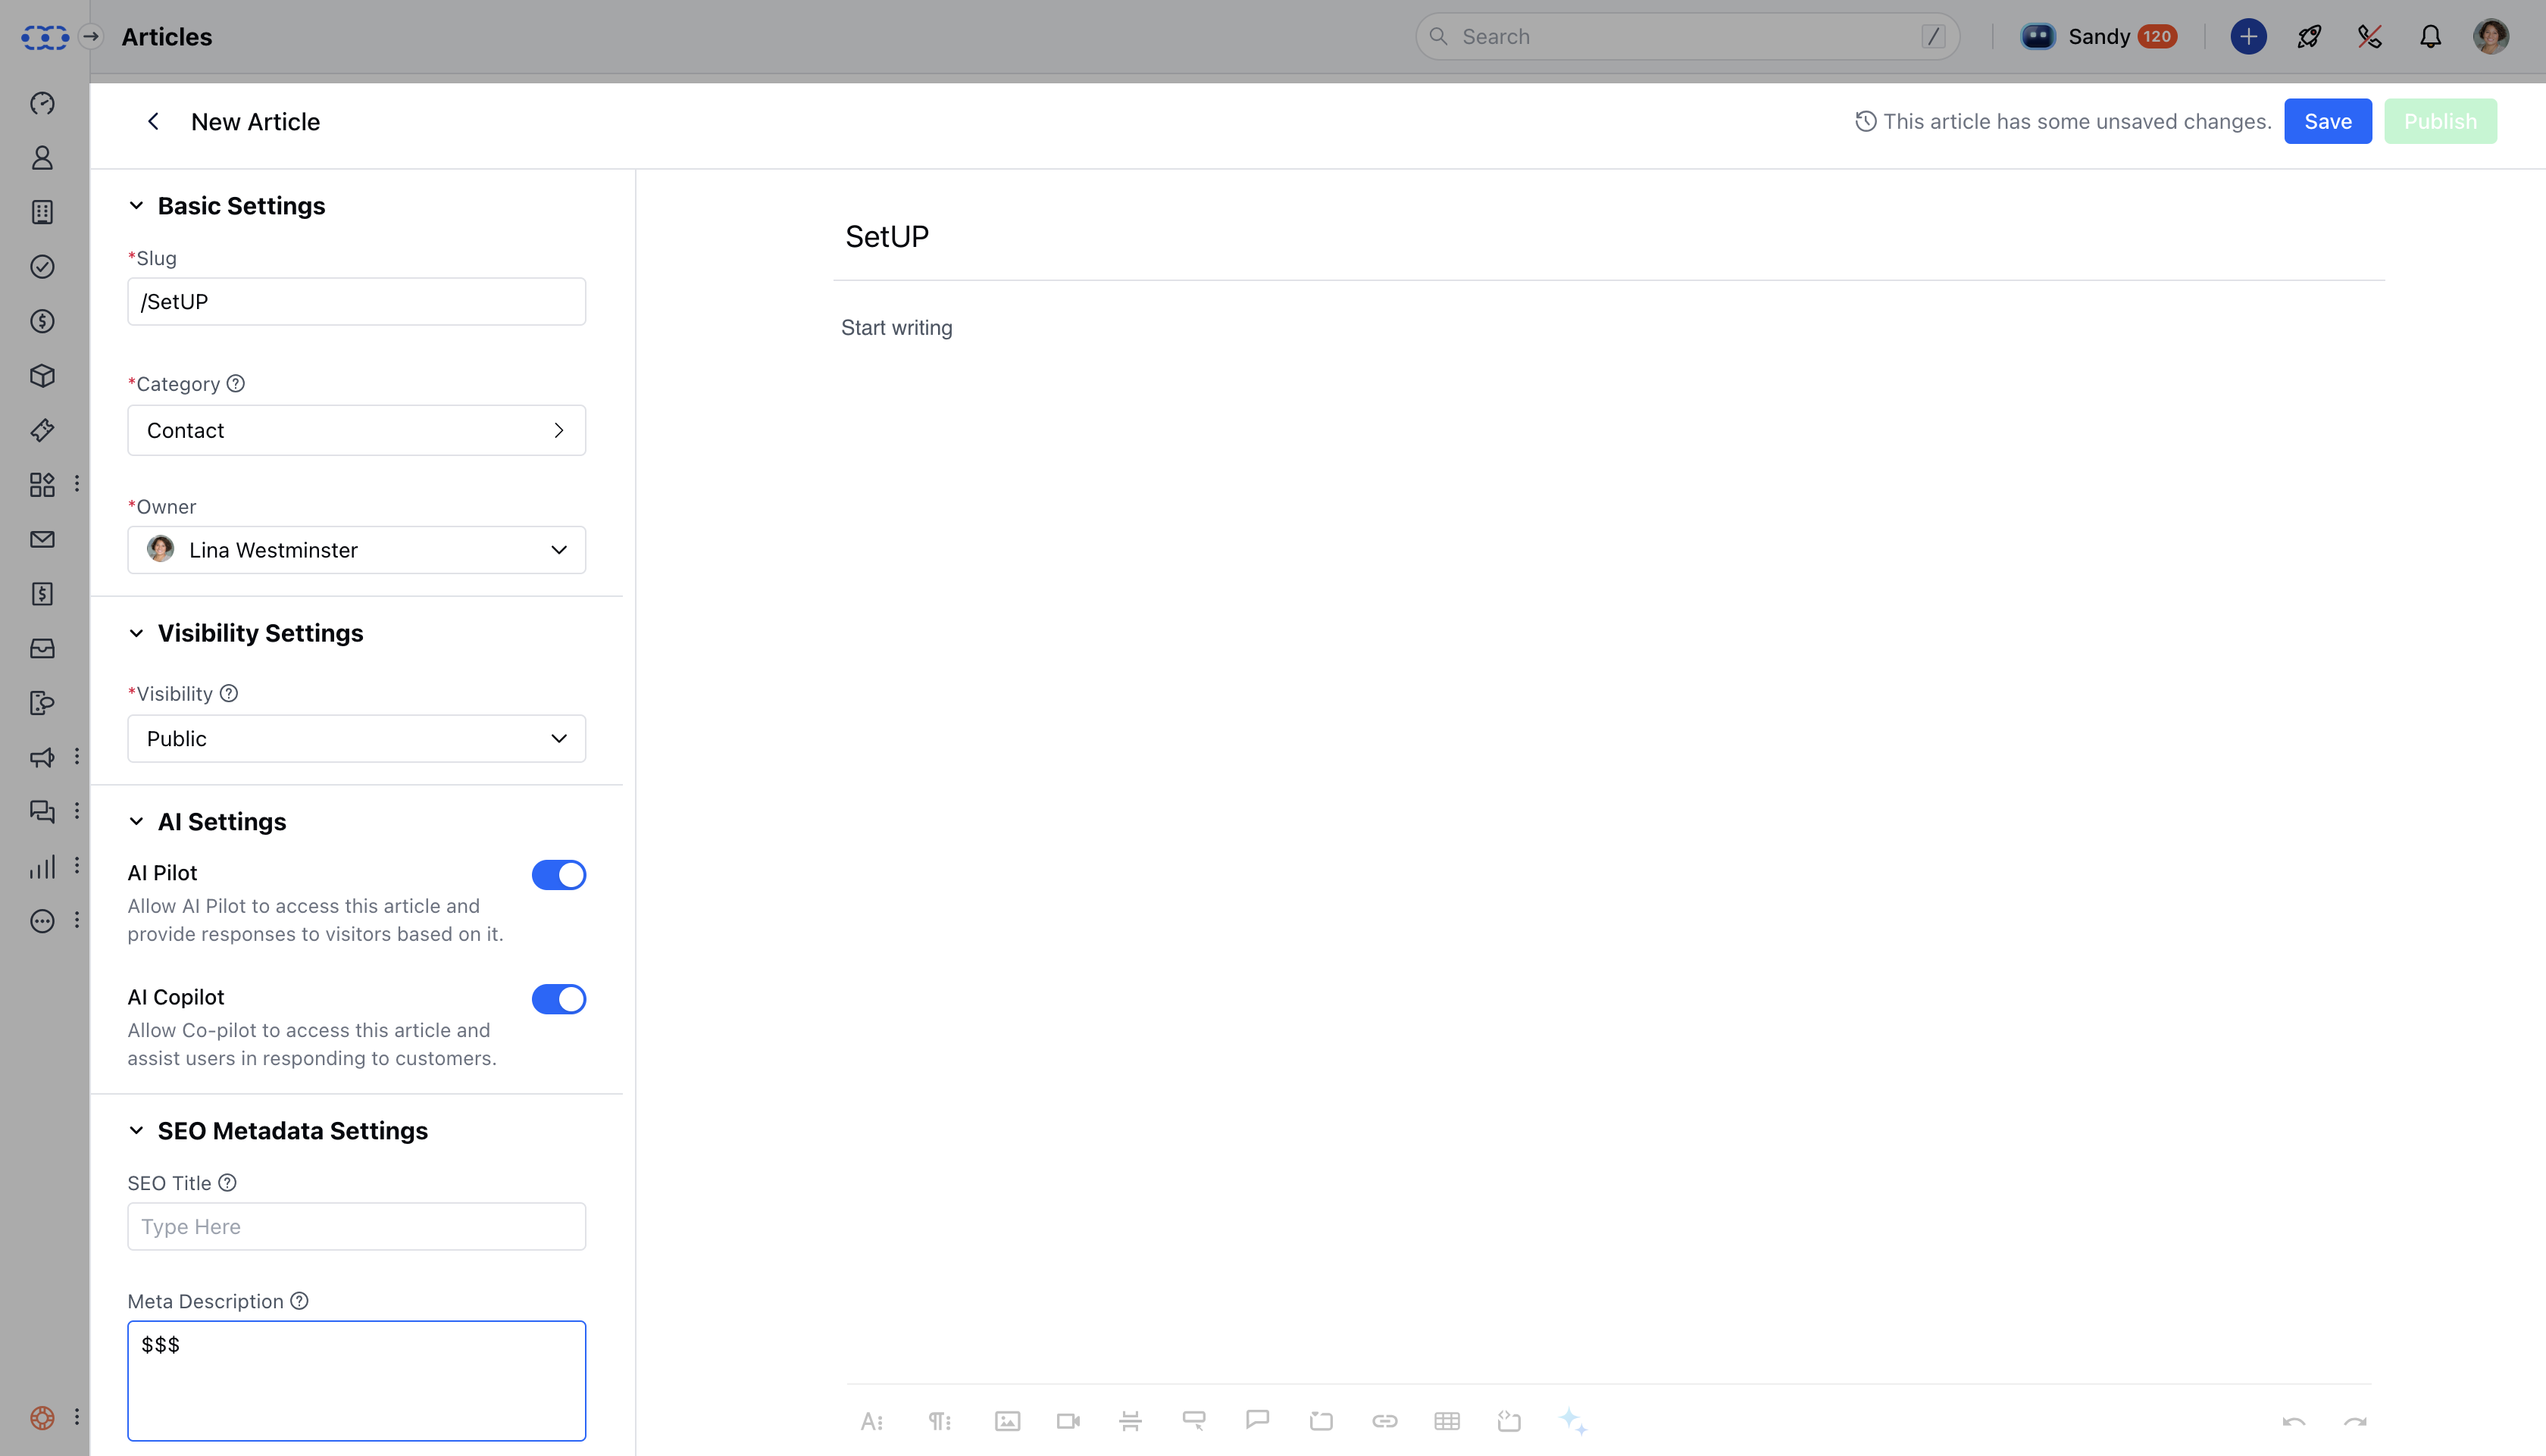Viewport: 2546px width, 1456px height.
Task: Click the undo arrow in editor toolbar
Action: pyautogui.click(x=2293, y=1422)
